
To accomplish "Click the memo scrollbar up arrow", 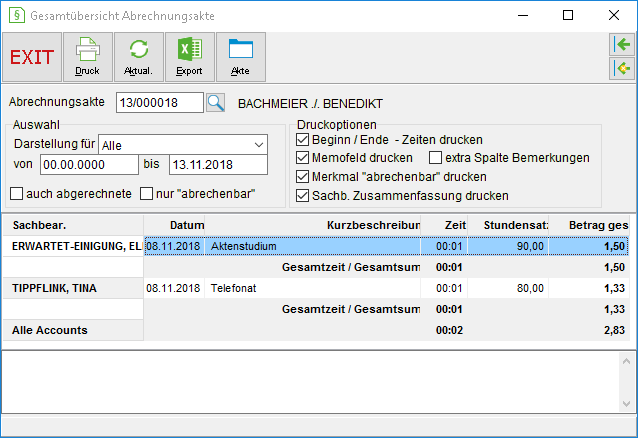I will 626,361.
